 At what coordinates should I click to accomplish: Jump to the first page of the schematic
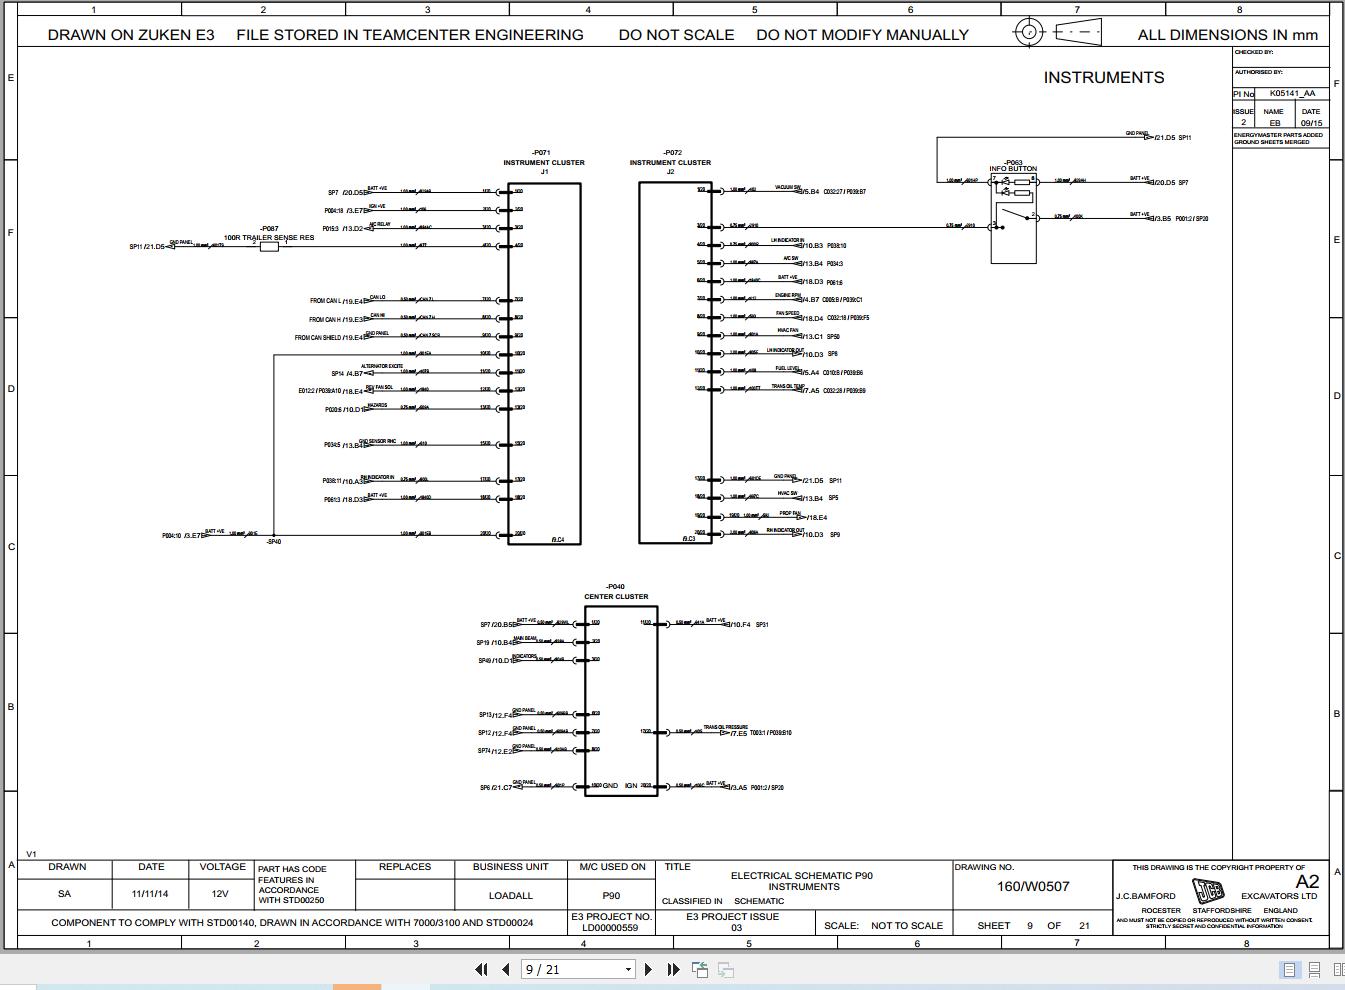coord(481,969)
